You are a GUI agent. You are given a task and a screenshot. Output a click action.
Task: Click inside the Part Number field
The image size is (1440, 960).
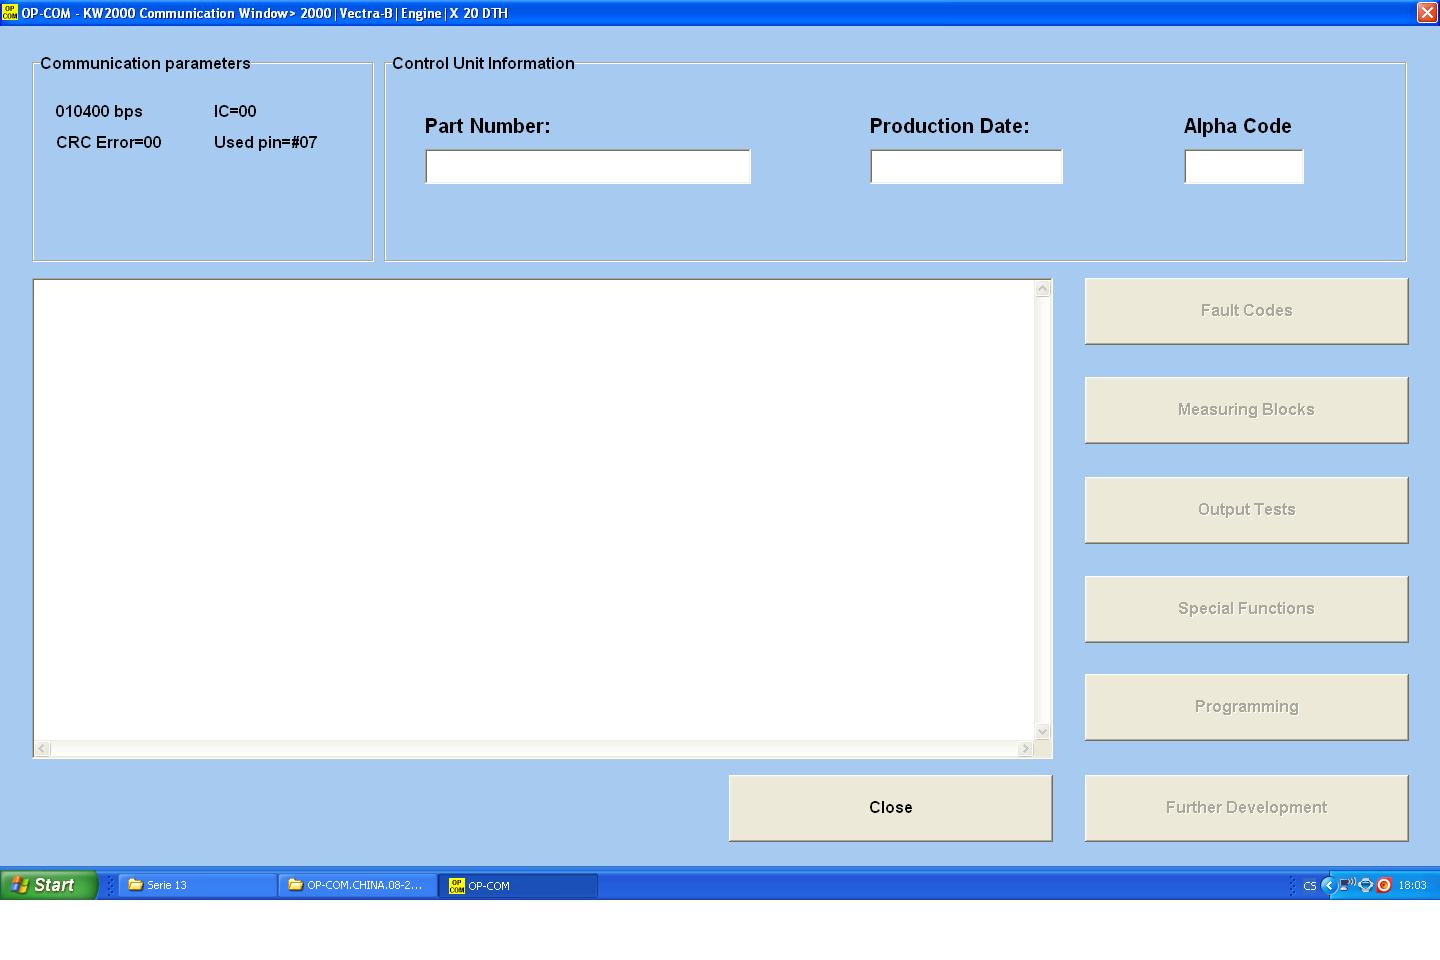[588, 167]
